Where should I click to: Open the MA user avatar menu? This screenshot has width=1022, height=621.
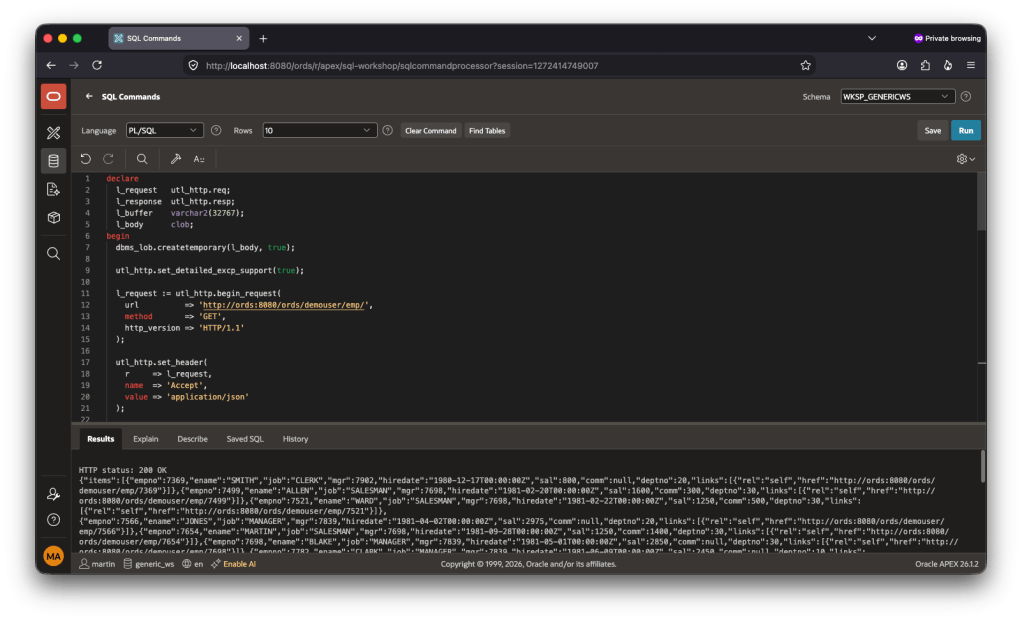click(53, 556)
